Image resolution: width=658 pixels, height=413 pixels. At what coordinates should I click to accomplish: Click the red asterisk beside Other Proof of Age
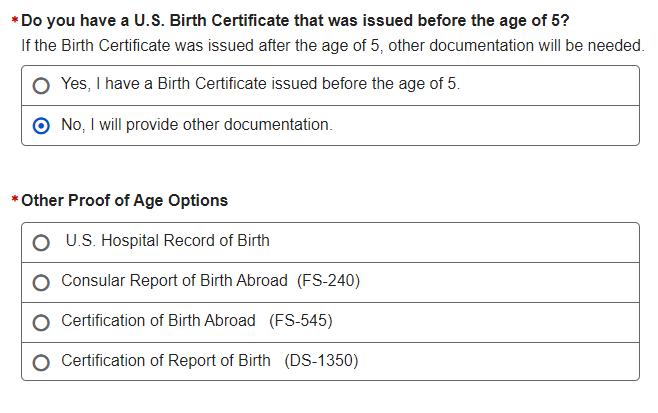[14, 201]
